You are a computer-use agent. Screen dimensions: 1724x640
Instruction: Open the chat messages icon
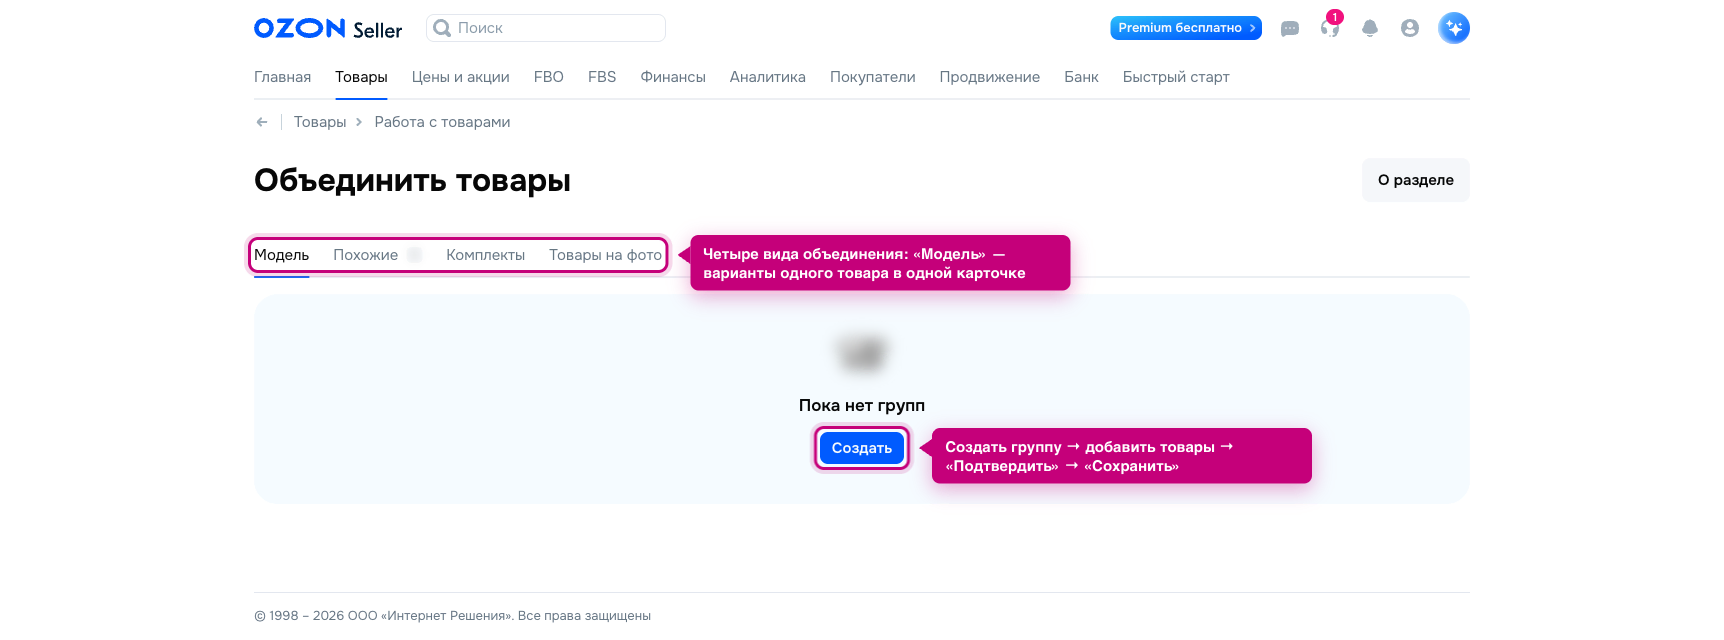(x=1290, y=29)
